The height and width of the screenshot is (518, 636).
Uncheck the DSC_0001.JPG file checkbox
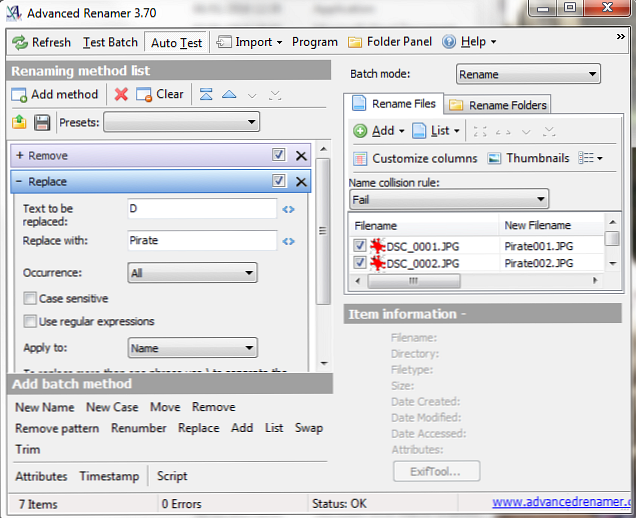pyautogui.click(x=360, y=245)
